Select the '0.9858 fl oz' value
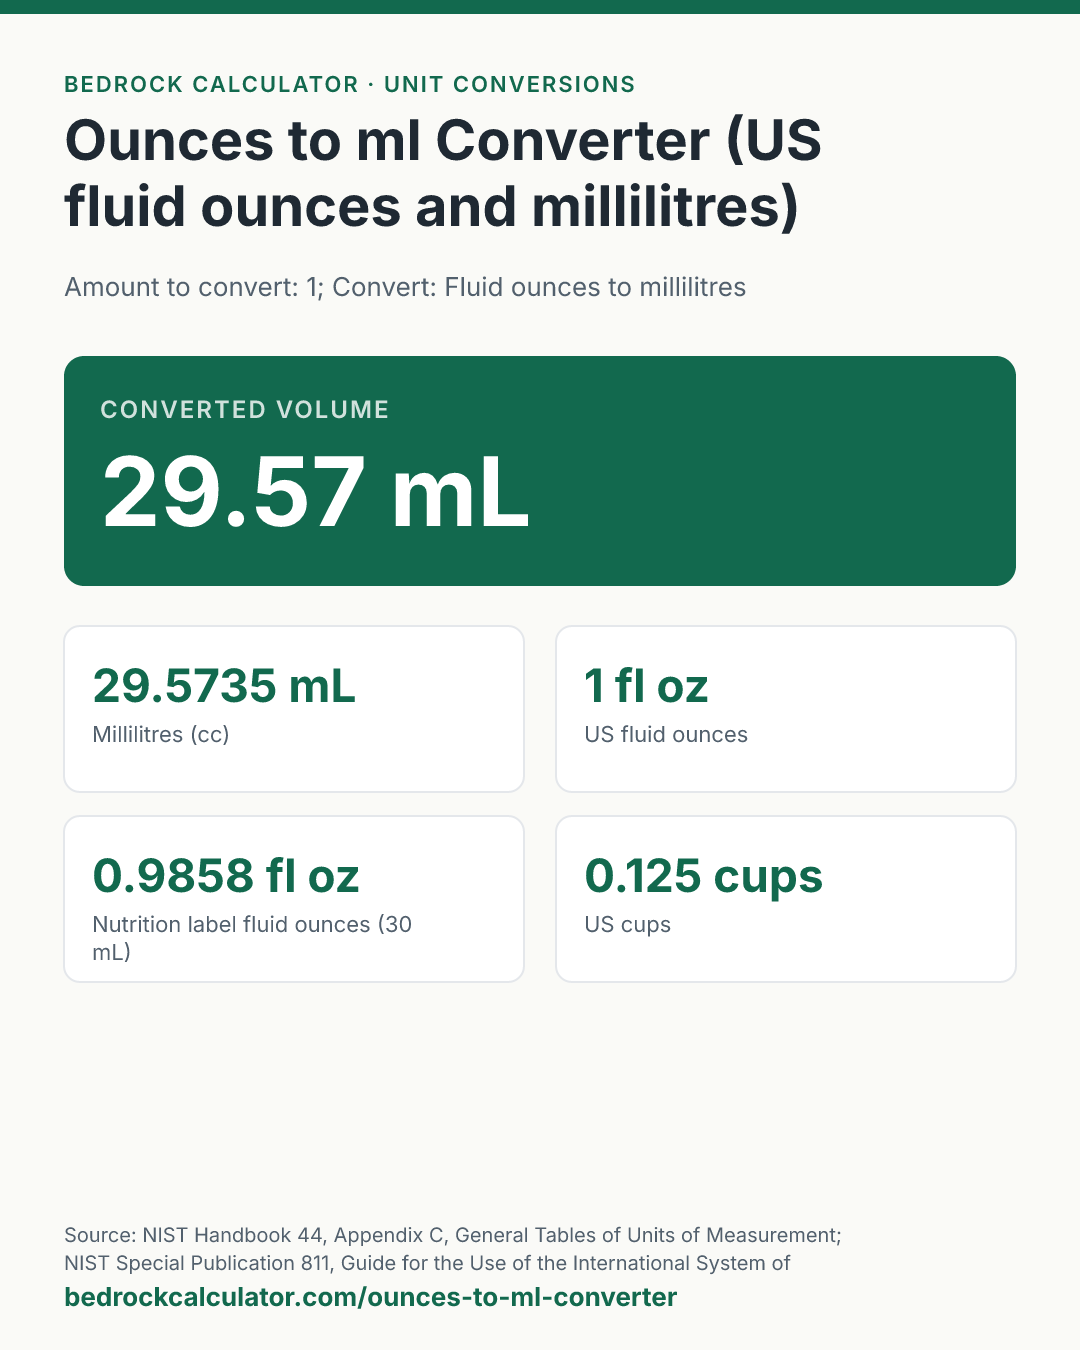1080x1350 pixels. coord(226,876)
